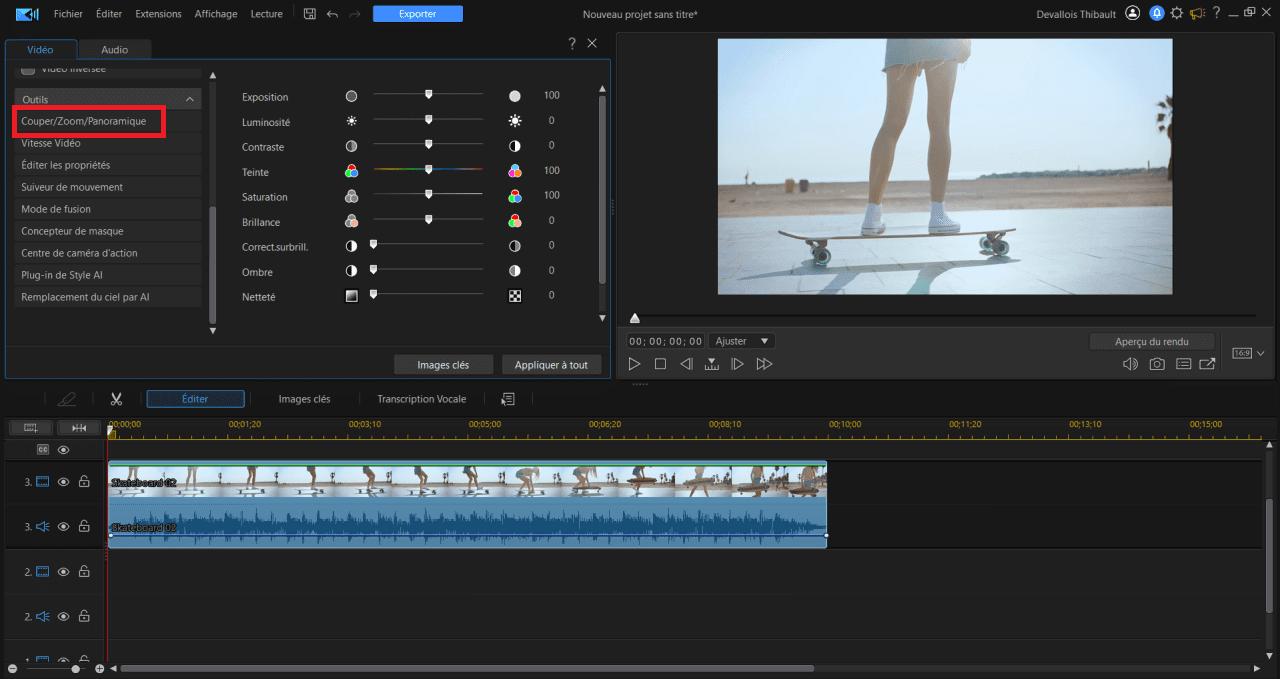Click the Éditer button in timeline toolbar

tap(195, 399)
